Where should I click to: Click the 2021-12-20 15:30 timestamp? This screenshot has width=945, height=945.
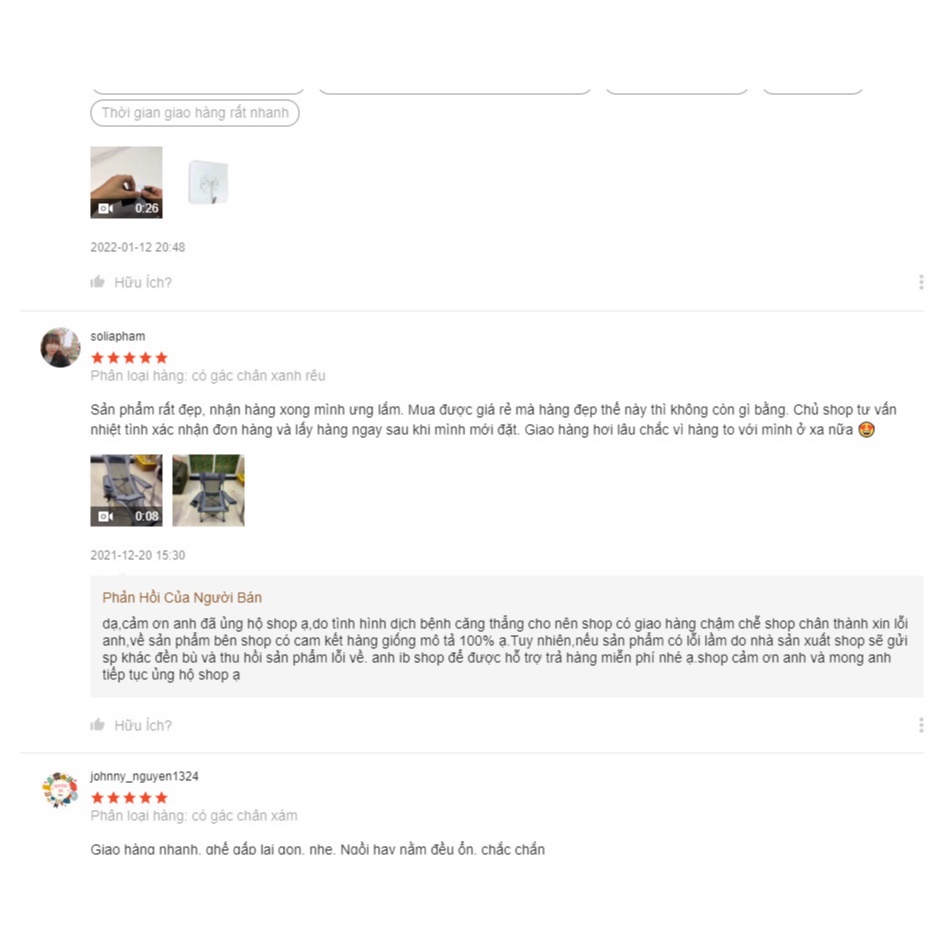pos(137,555)
